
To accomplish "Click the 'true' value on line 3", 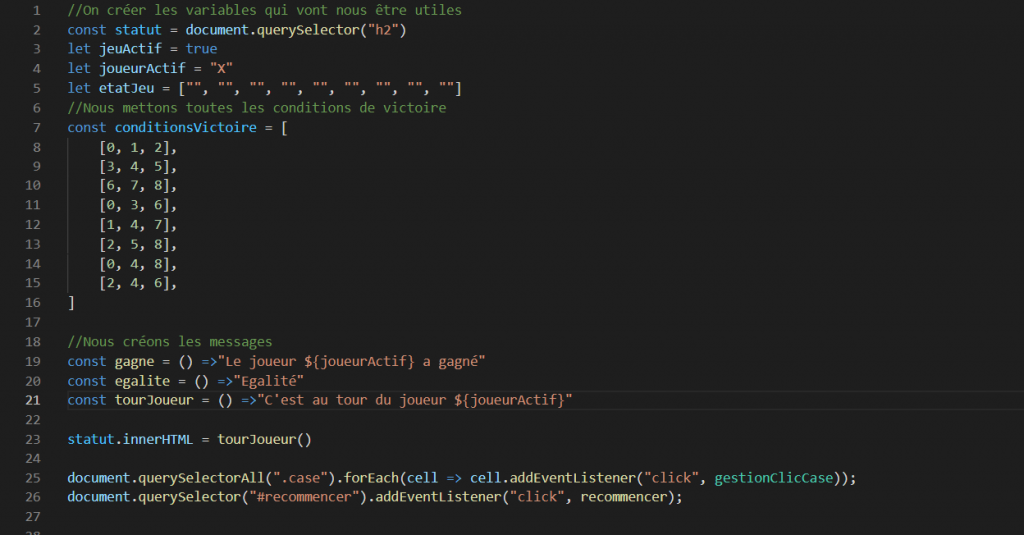I will pyautogui.click(x=201, y=49).
